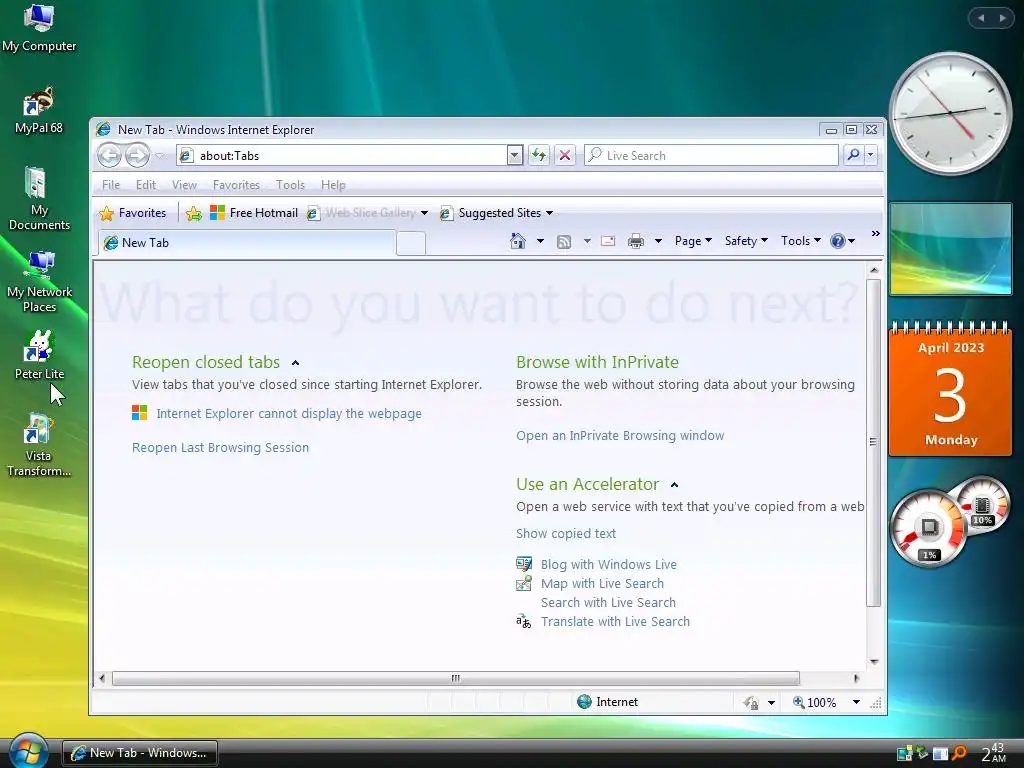Click Reopen Last Browsing Session link
The height and width of the screenshot is (768, 1024).
point(220,447)
